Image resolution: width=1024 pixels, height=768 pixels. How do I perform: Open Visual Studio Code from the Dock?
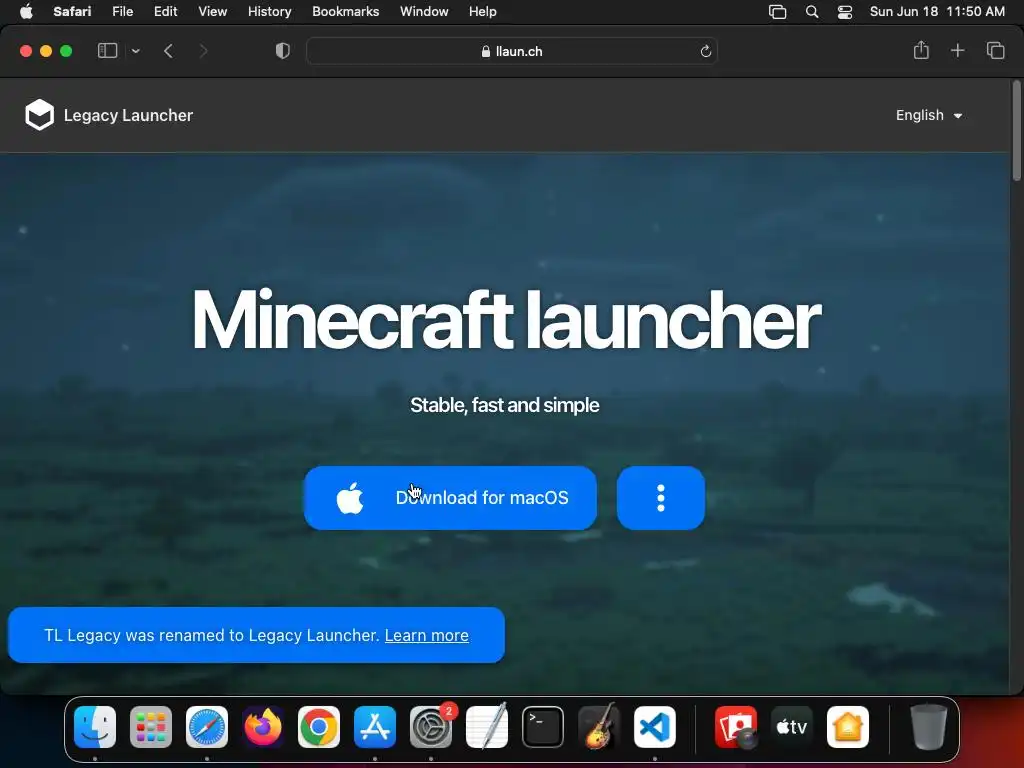pyautogui.click(x=654, y=727)
